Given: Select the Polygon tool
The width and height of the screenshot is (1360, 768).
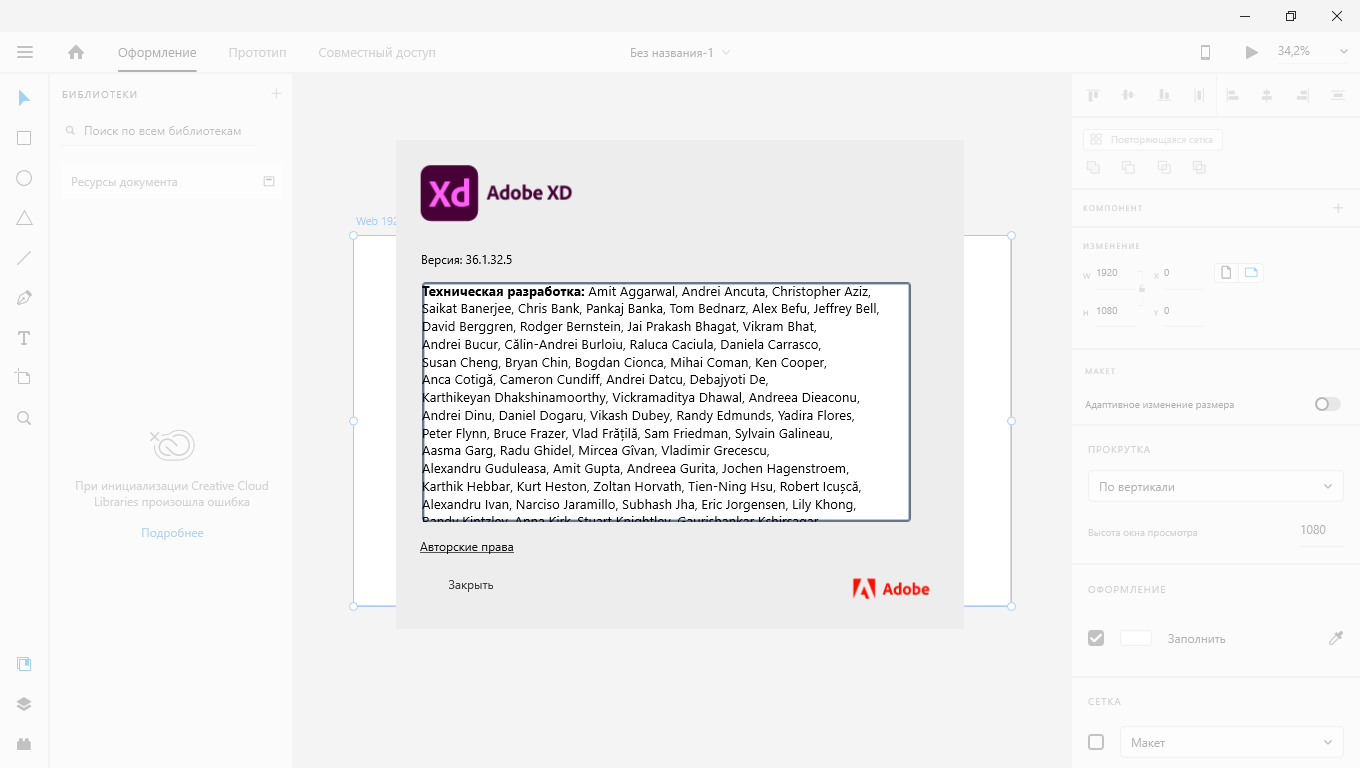Looking at the screenshot, I should tap(24, 218).
